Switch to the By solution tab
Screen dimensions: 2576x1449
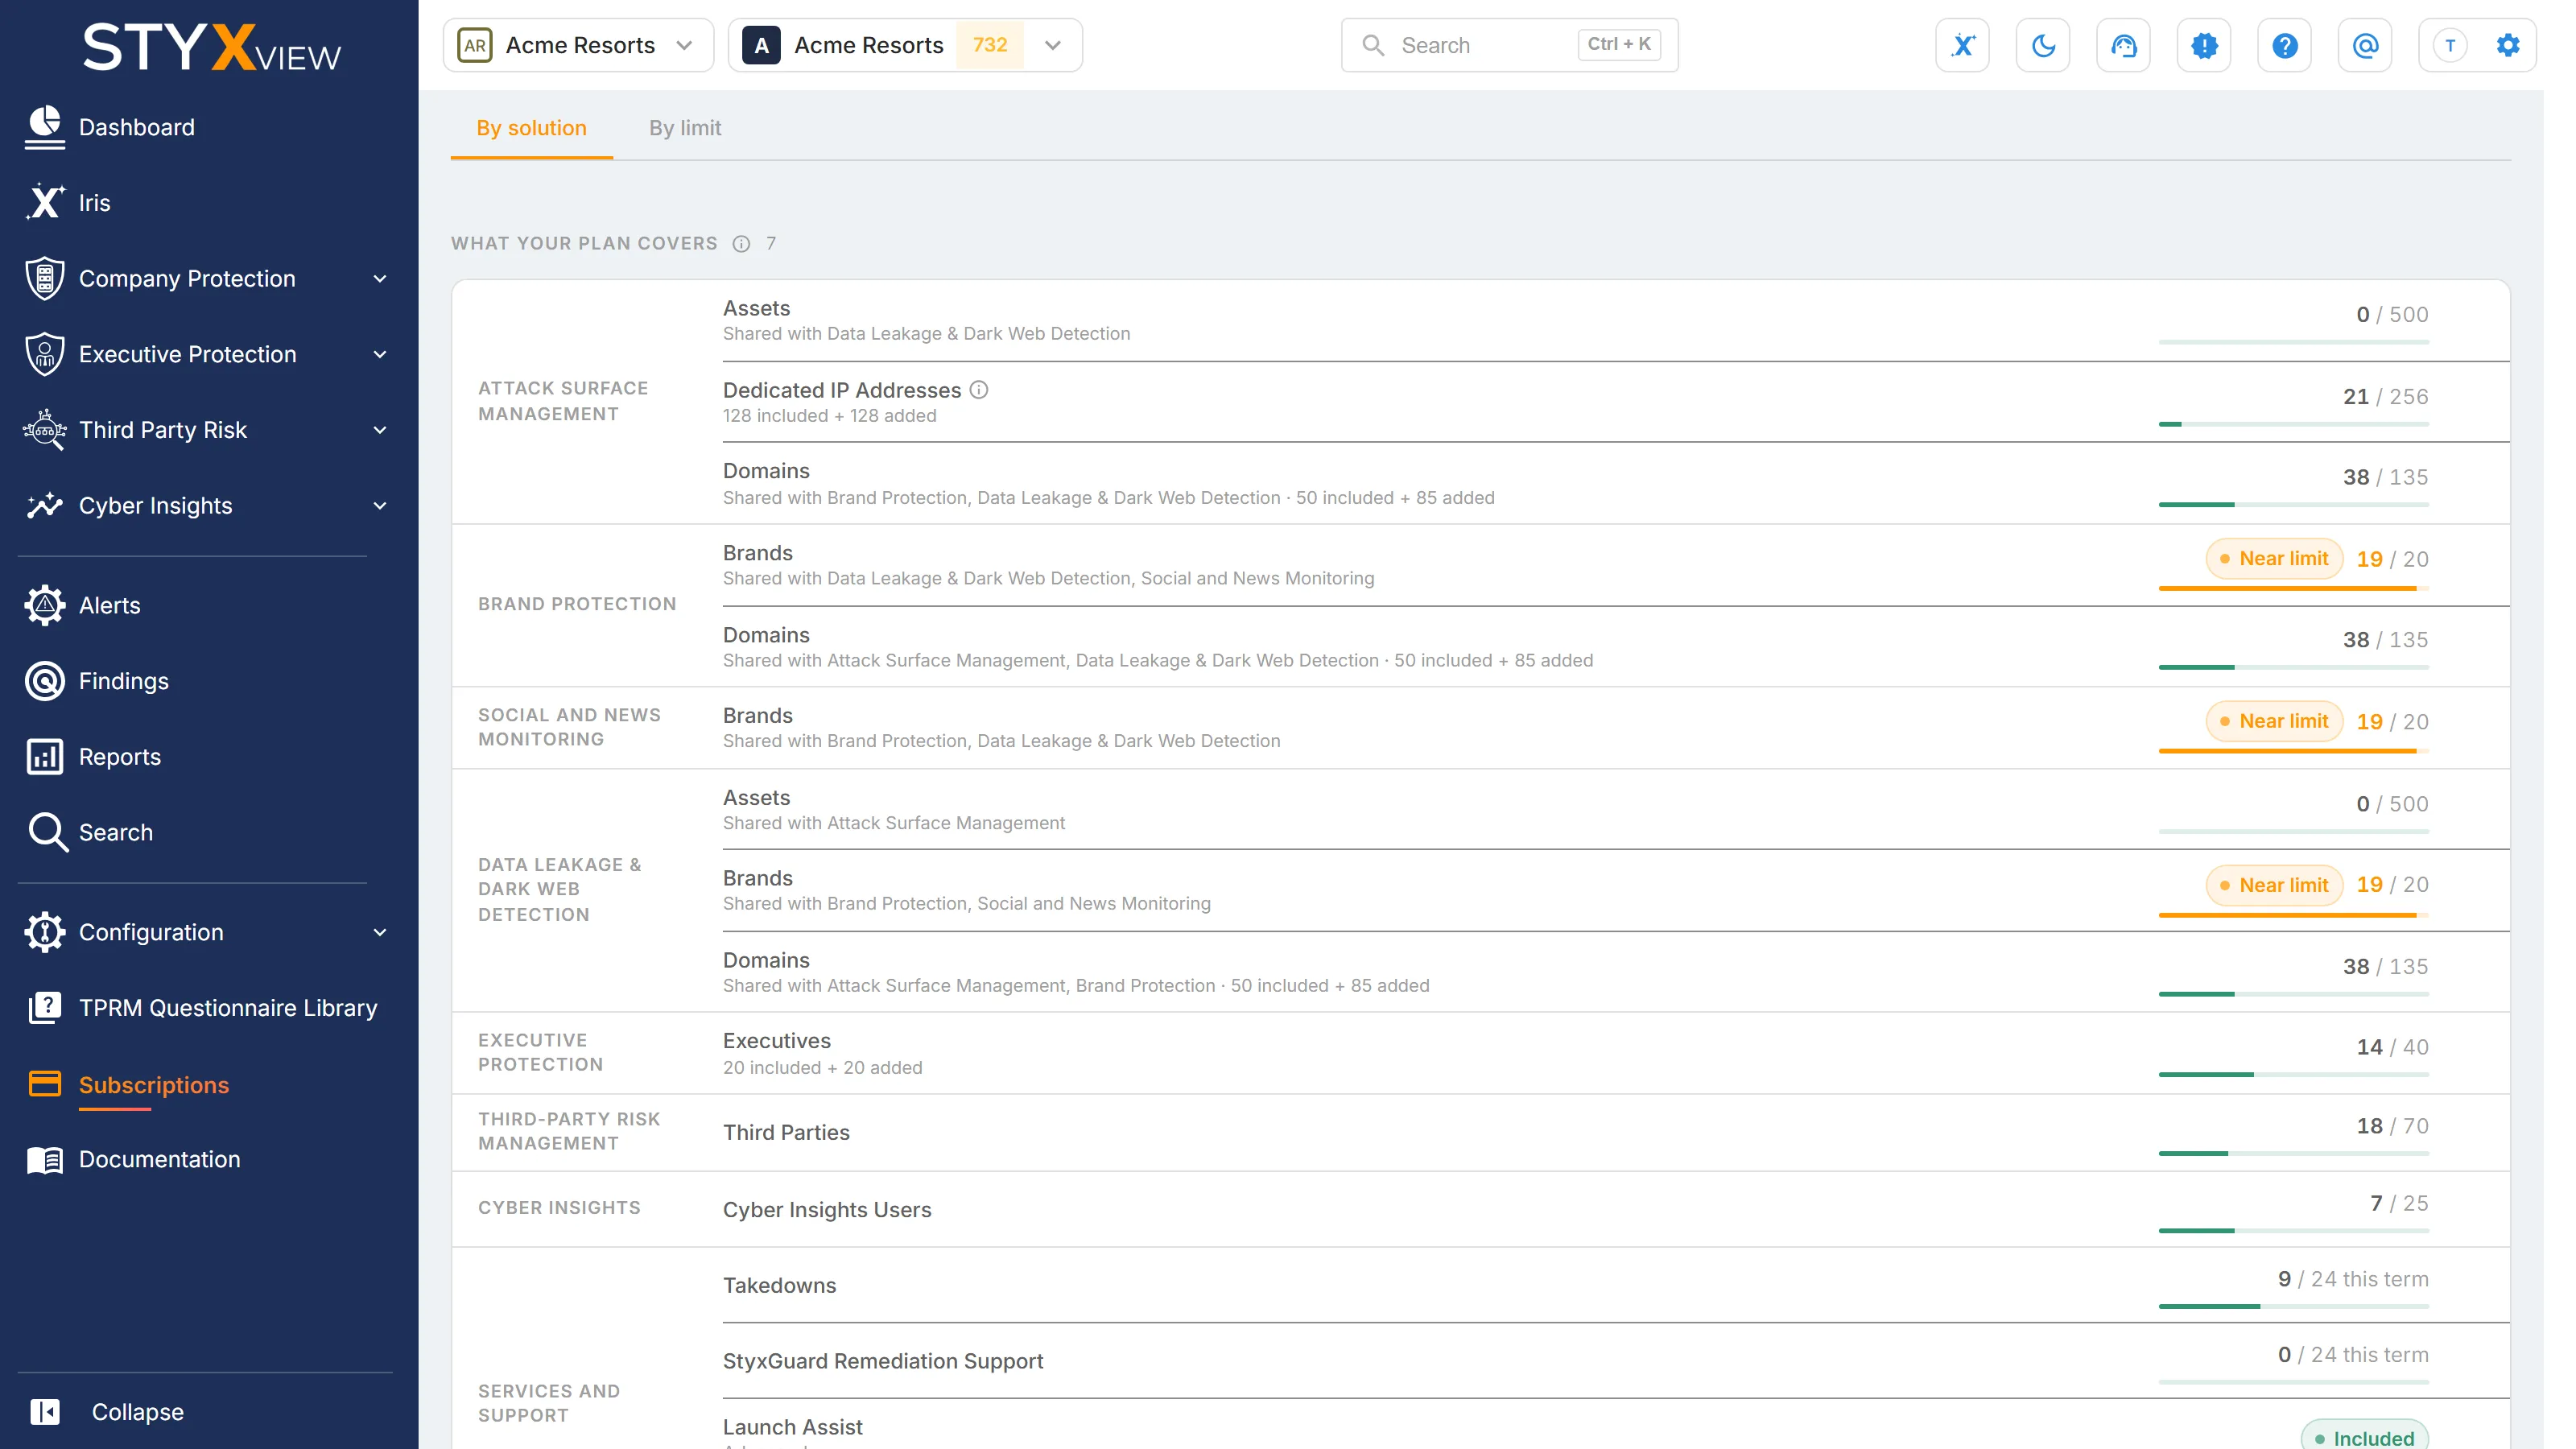click(x=531, y=128)
